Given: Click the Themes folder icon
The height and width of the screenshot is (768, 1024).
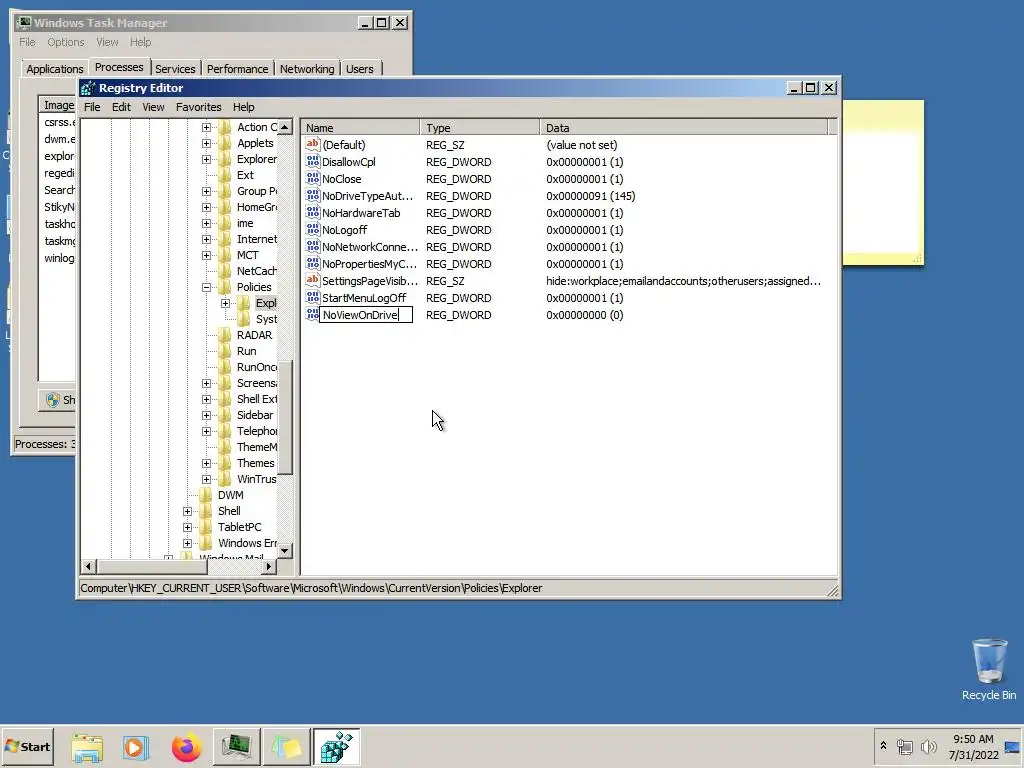Looking at the screenshot, I should 225,463.
